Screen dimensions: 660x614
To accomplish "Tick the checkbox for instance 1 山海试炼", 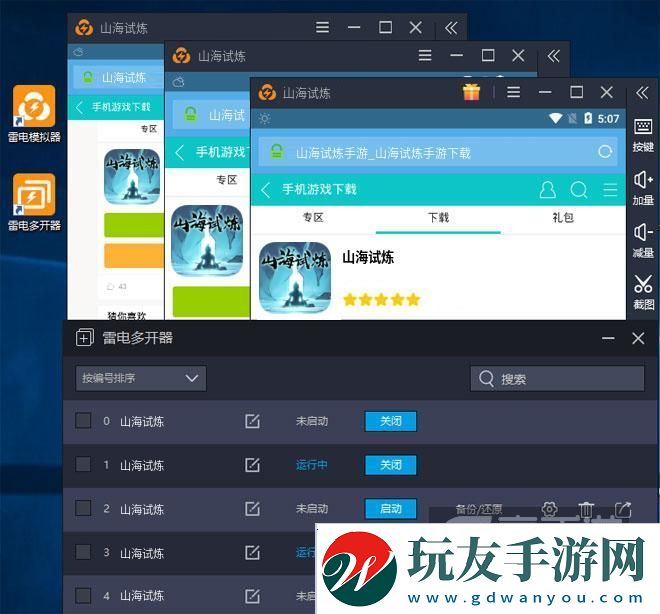I will pos(83,464).
